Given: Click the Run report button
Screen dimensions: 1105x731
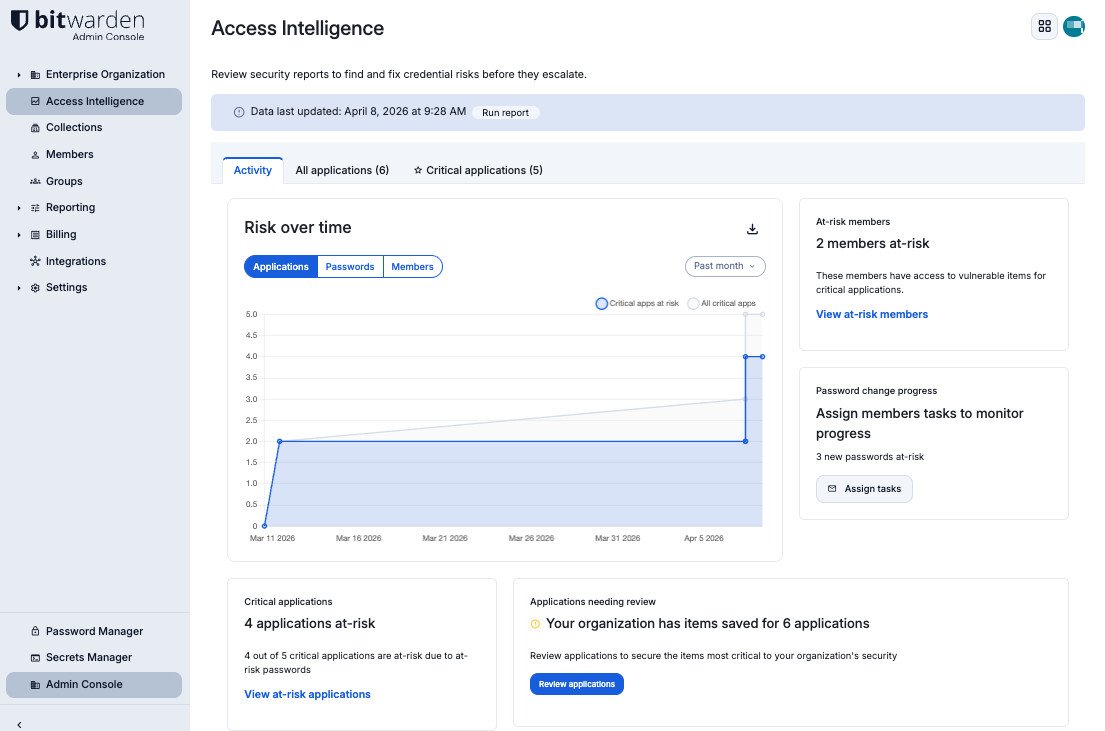Looking at the screenshot, I should (505, 112).
